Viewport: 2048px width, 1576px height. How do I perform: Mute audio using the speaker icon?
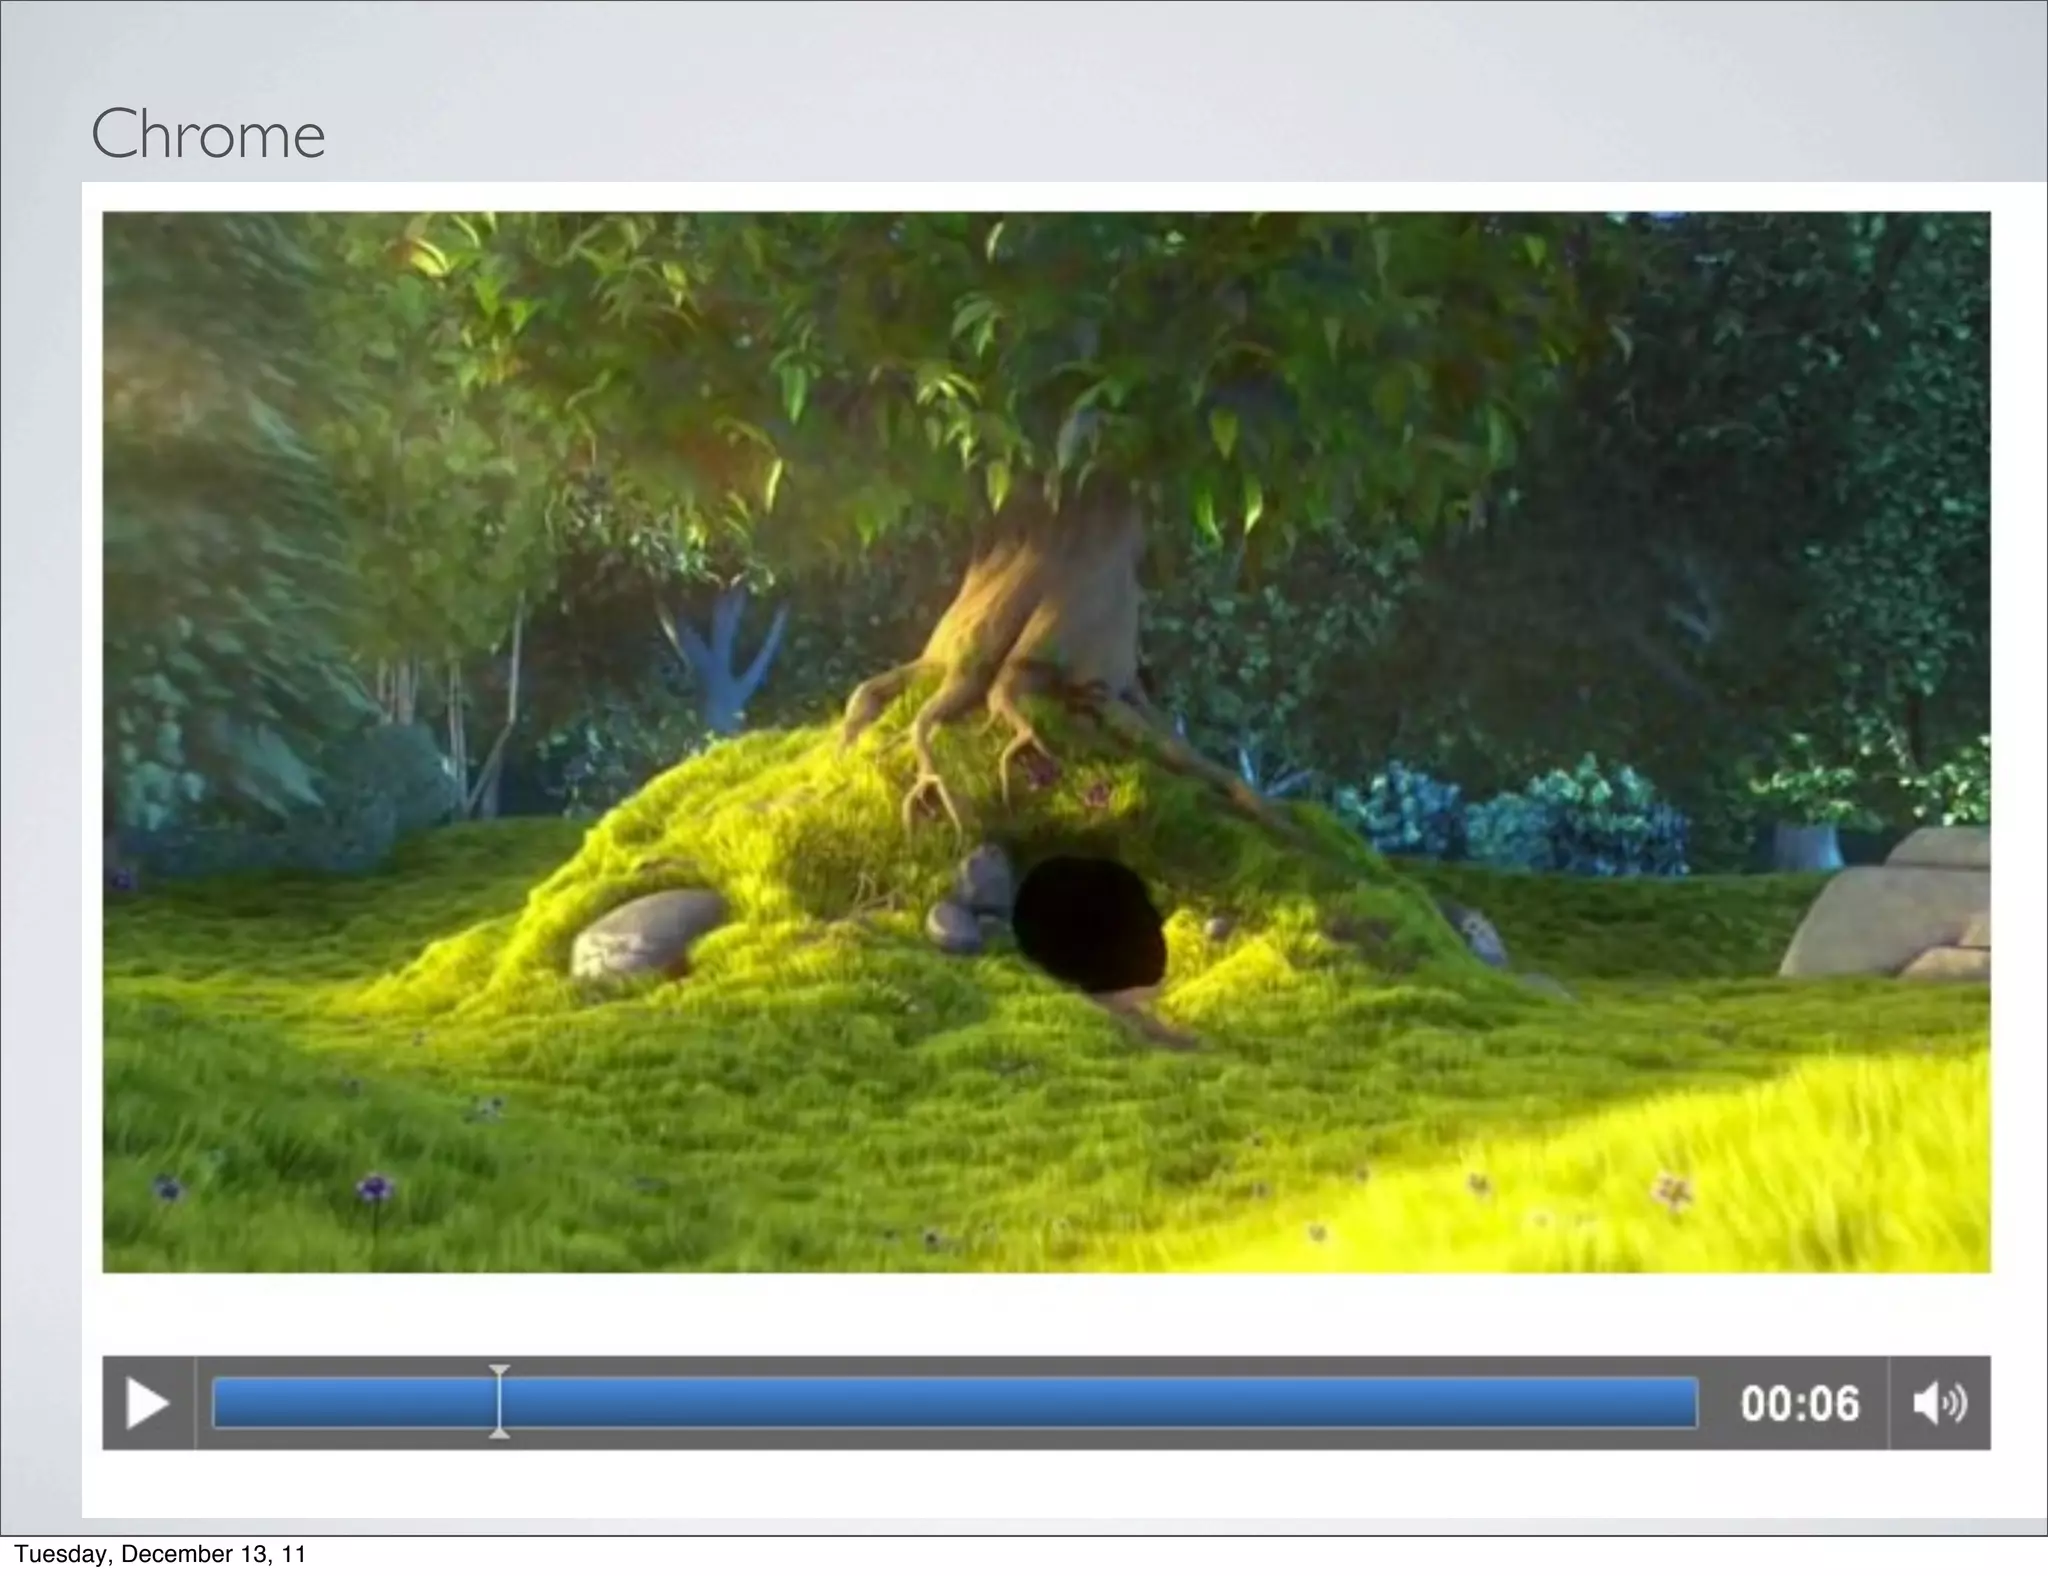pyautogui.click(x=1939, y=1402)
